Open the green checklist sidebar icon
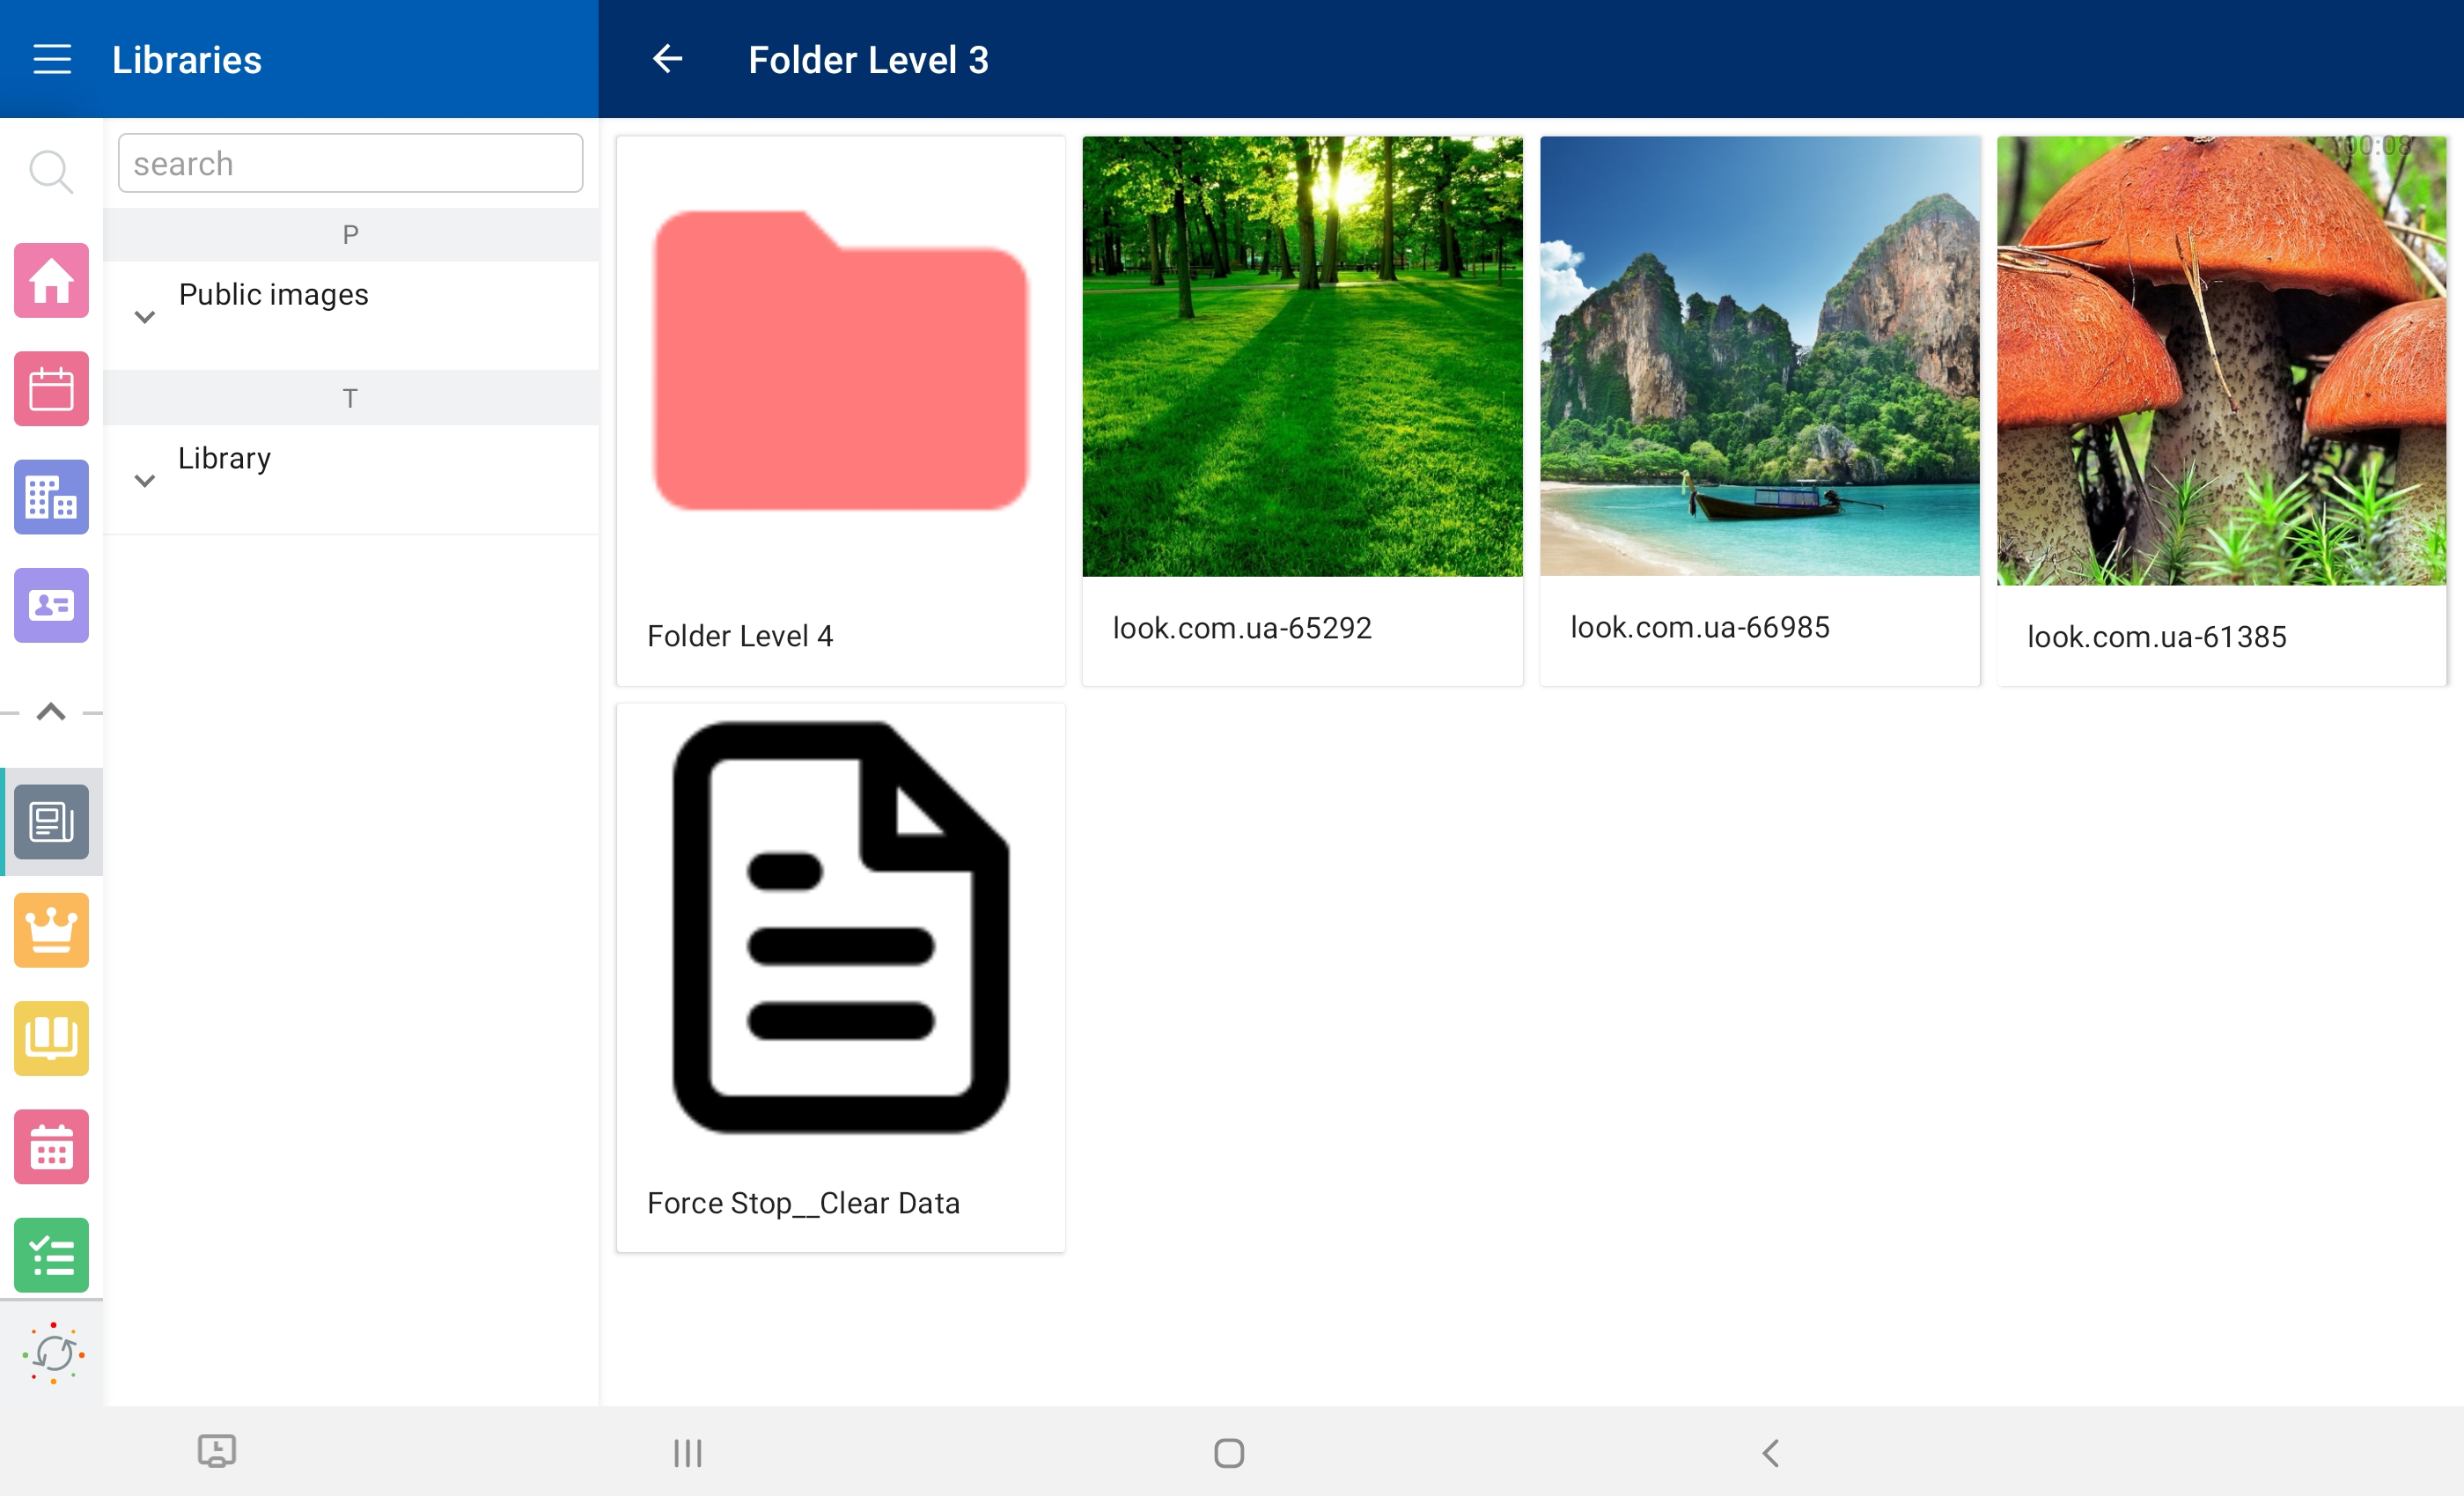The image size is (2464, 1496). tap(51, 1255)
